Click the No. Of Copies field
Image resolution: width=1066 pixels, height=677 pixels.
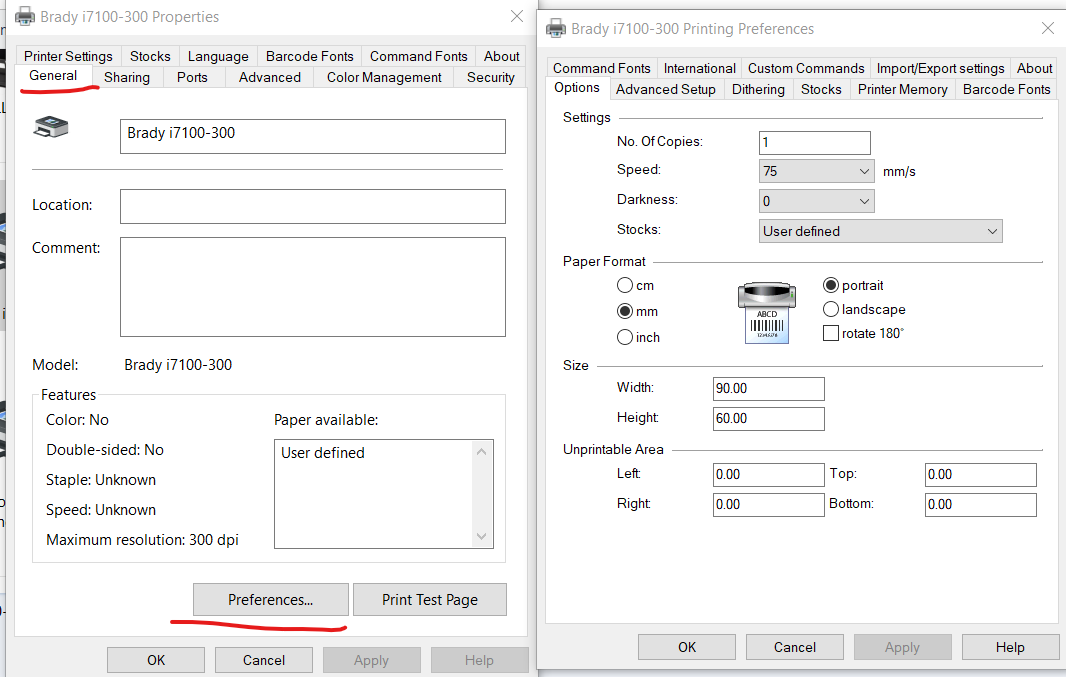(814, 143)
